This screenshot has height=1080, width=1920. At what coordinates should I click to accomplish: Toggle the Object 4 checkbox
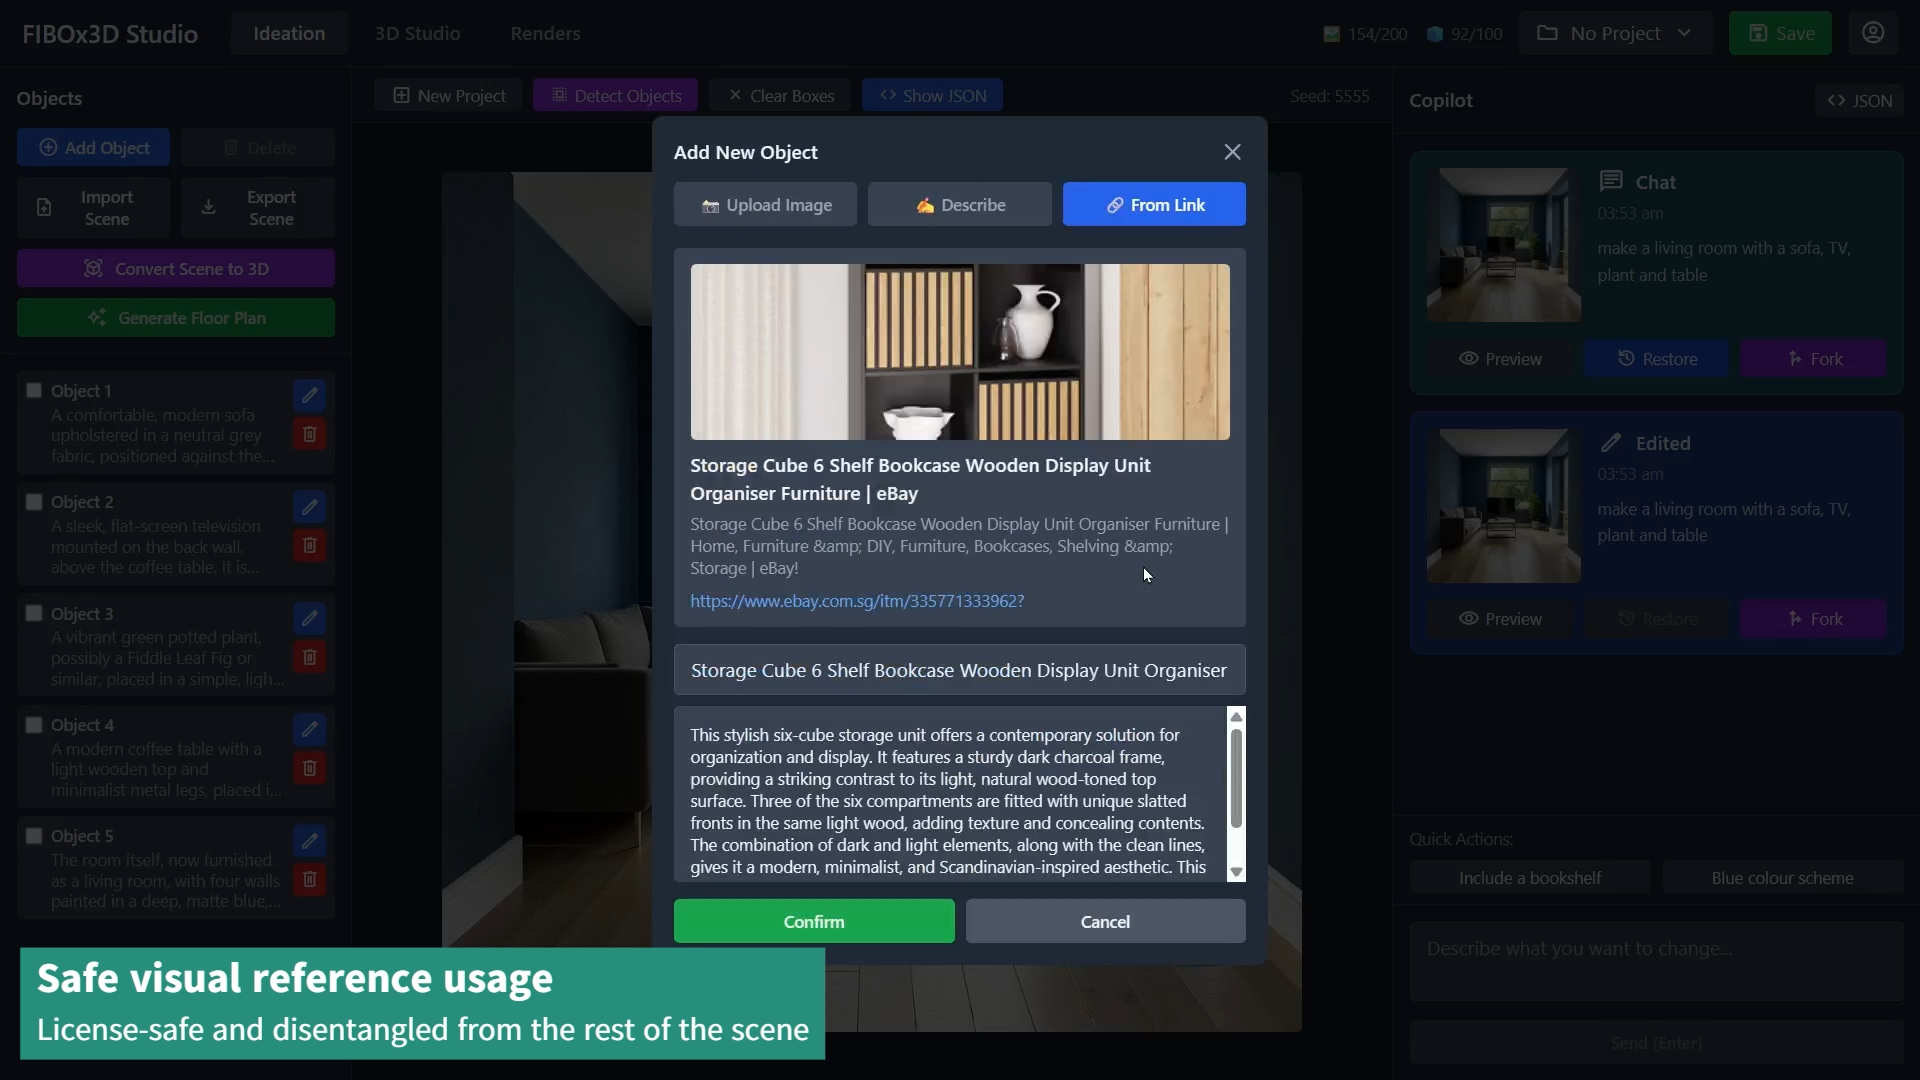tap(34, 725)
